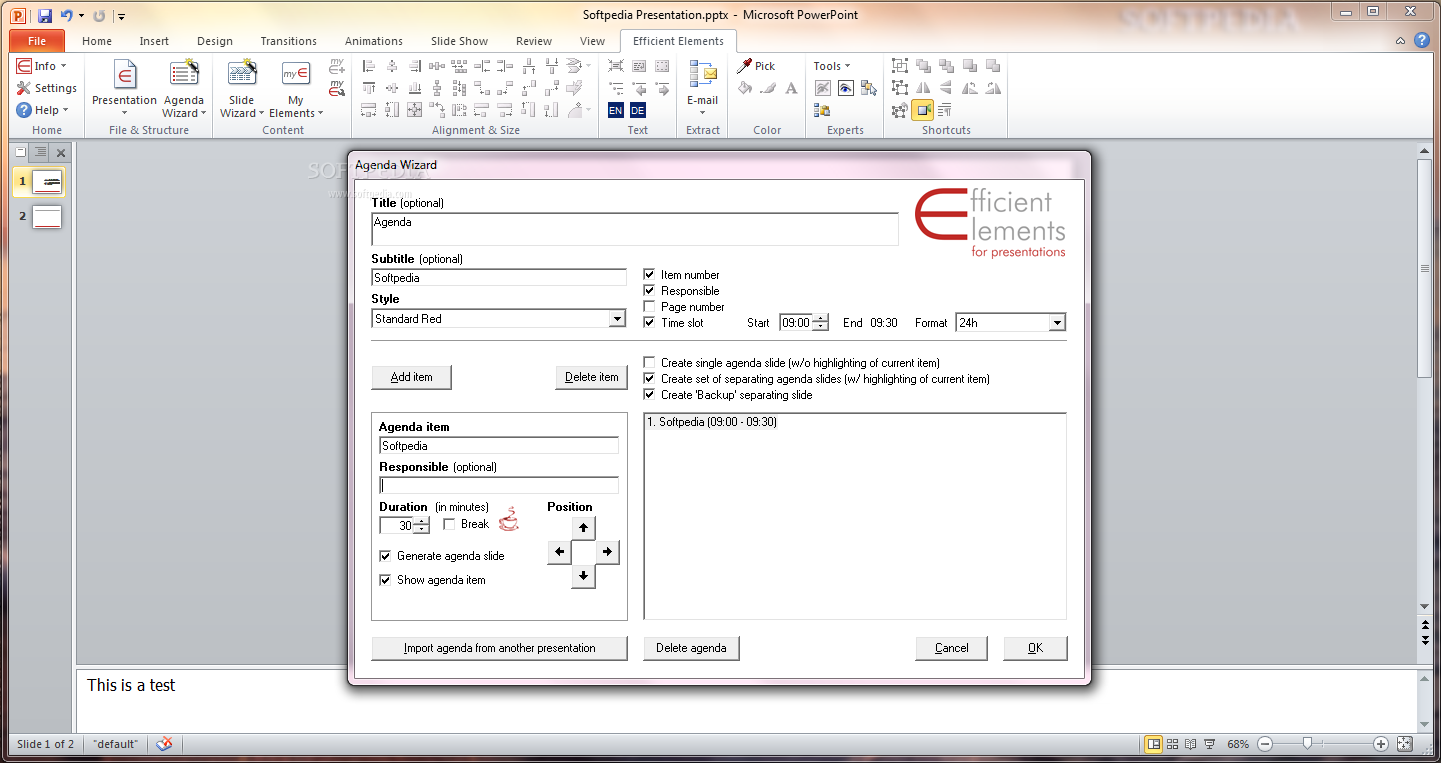Enable the Page number checkbox
The height and width of the screenshot is (763, 1441).
pyautogui.click(x=650, y=307)
